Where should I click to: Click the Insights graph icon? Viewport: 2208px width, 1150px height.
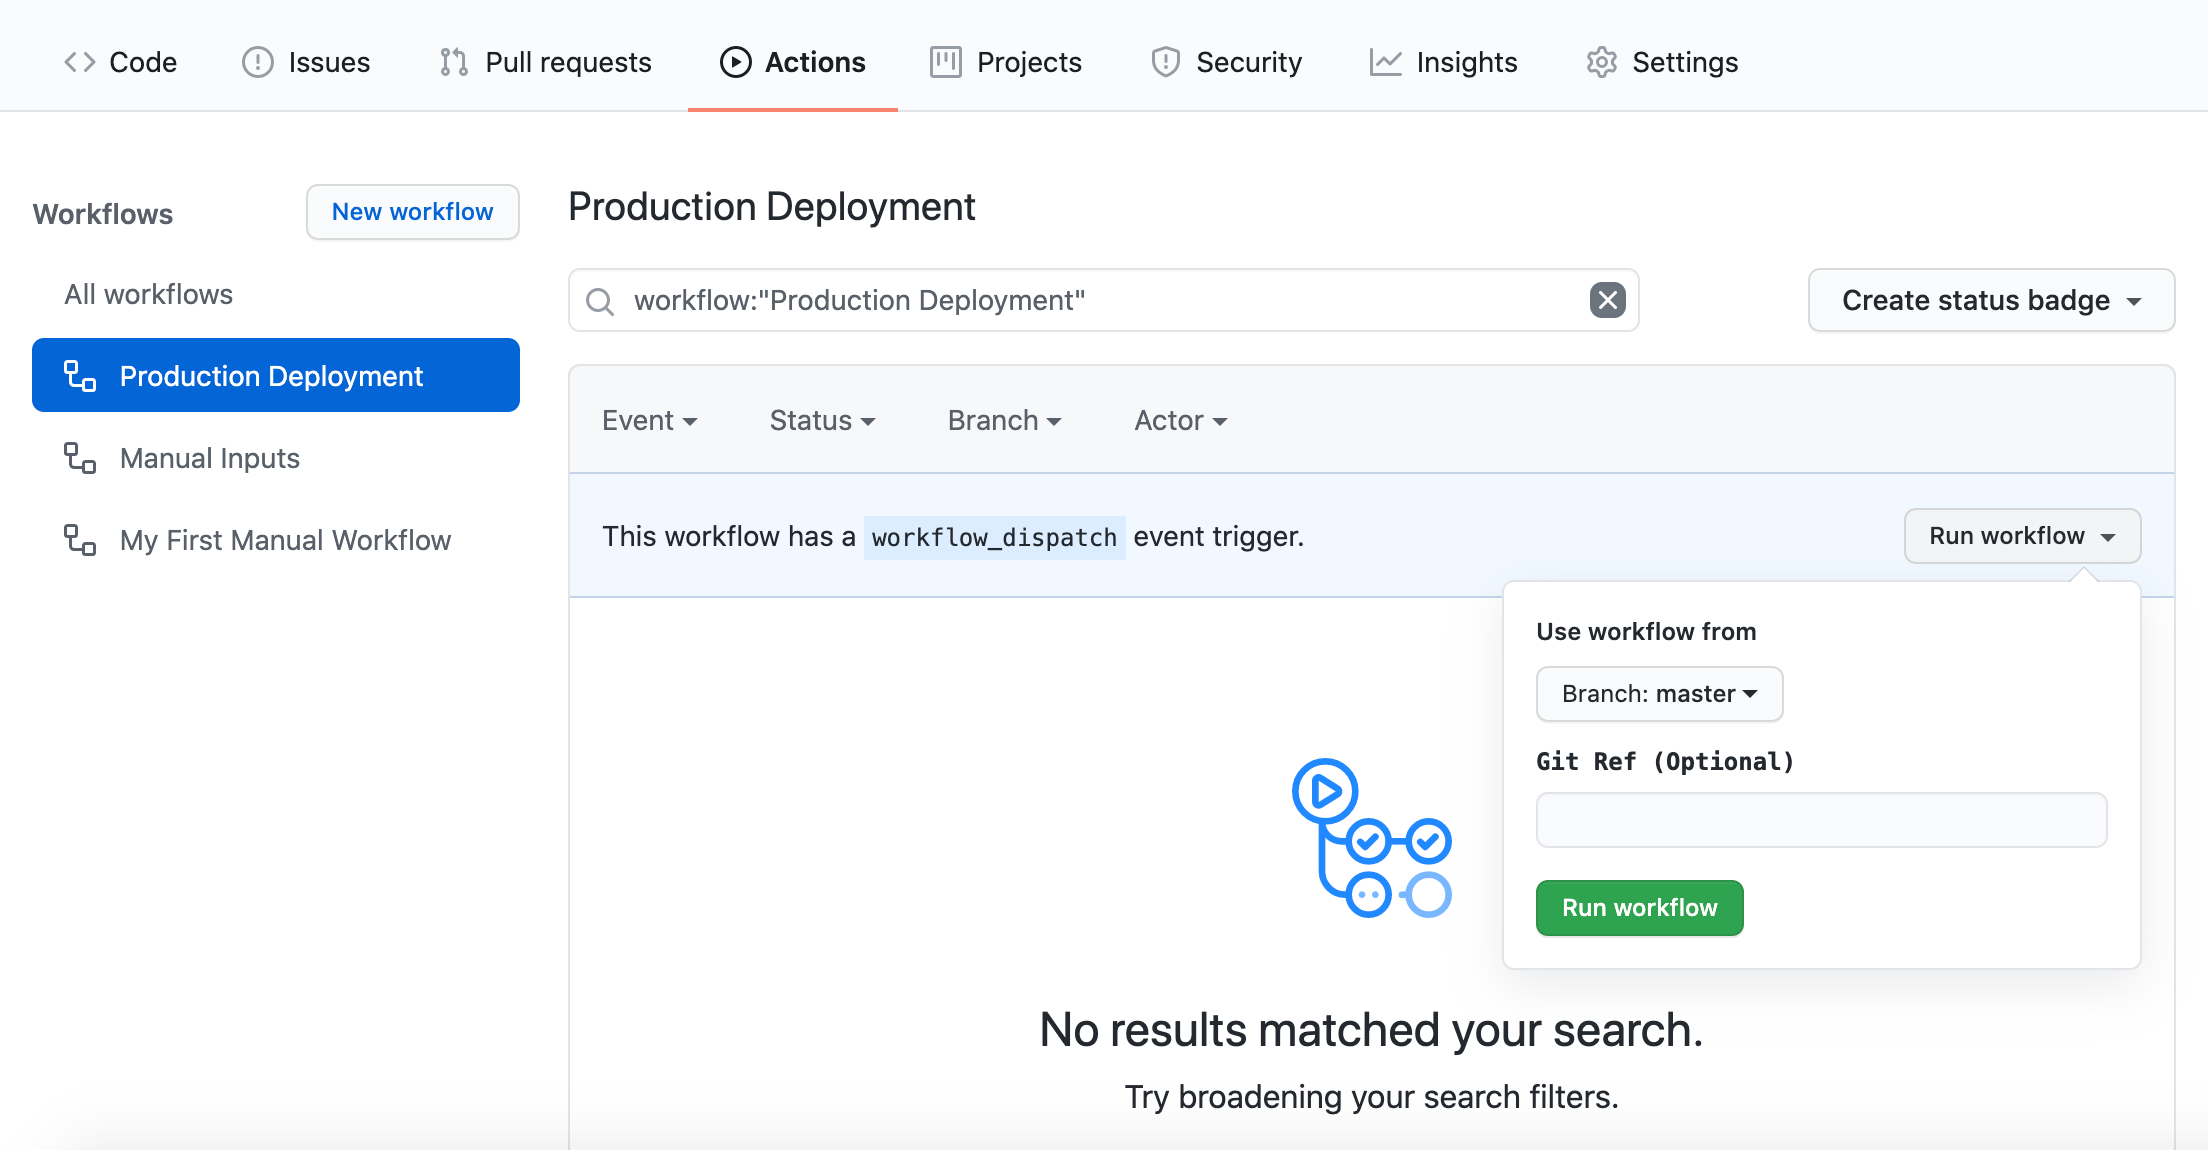tap(1385, 62)
